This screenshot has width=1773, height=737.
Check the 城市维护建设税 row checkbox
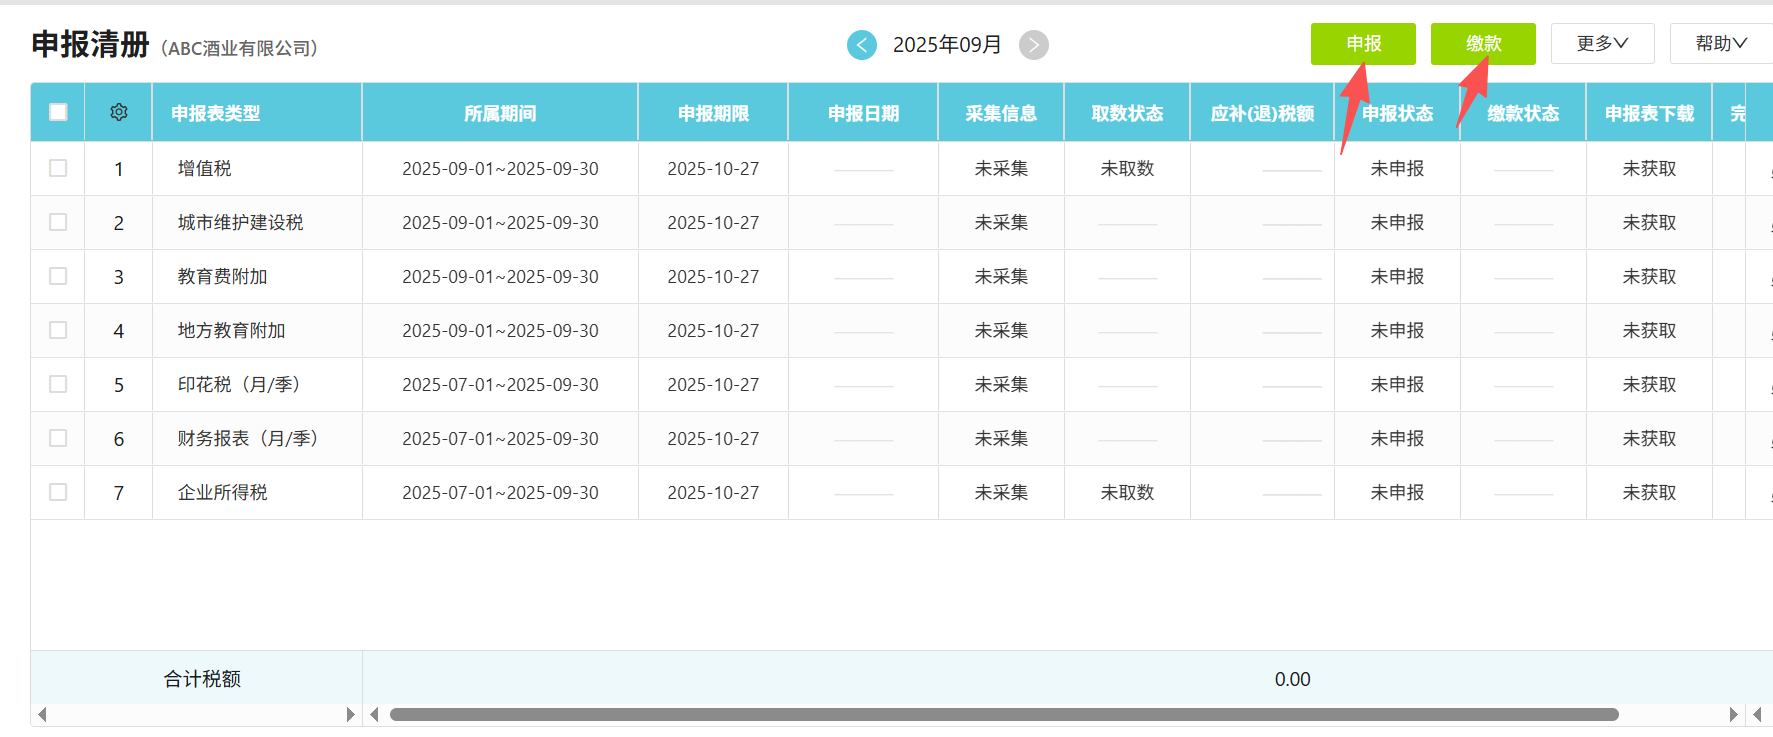[x=58, y=222]
